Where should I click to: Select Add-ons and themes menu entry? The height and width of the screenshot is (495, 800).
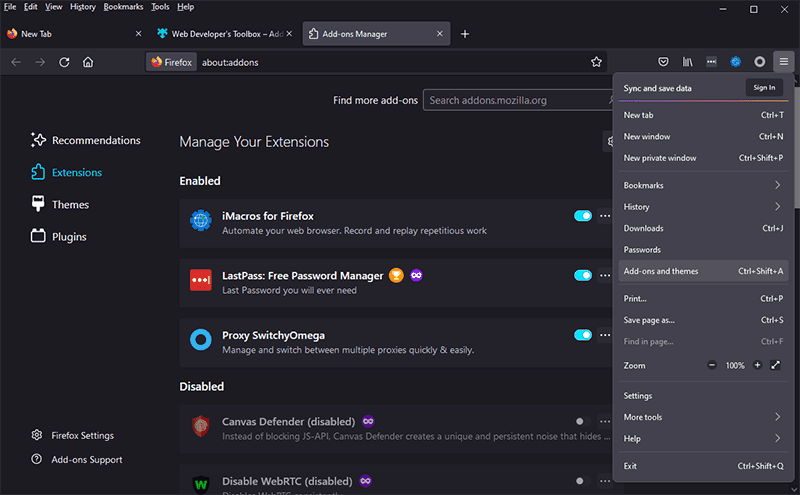[703, 271]
